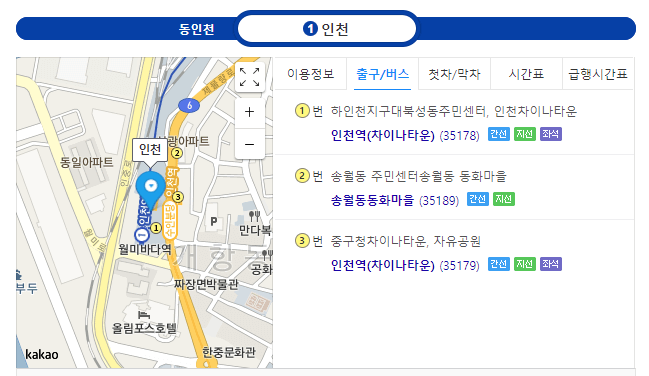Select exit marker 2 on the map
Viewport: 649px width, 376px height.
click(177, 153)
